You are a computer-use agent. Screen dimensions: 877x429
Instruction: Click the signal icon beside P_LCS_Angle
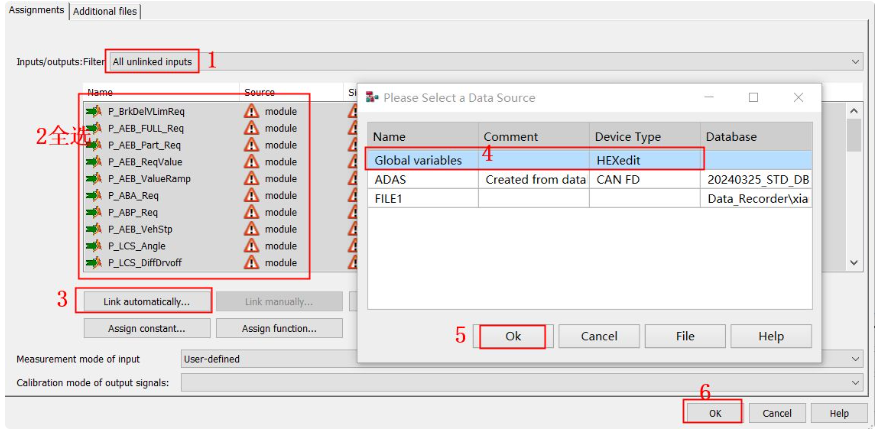[94, 246]
